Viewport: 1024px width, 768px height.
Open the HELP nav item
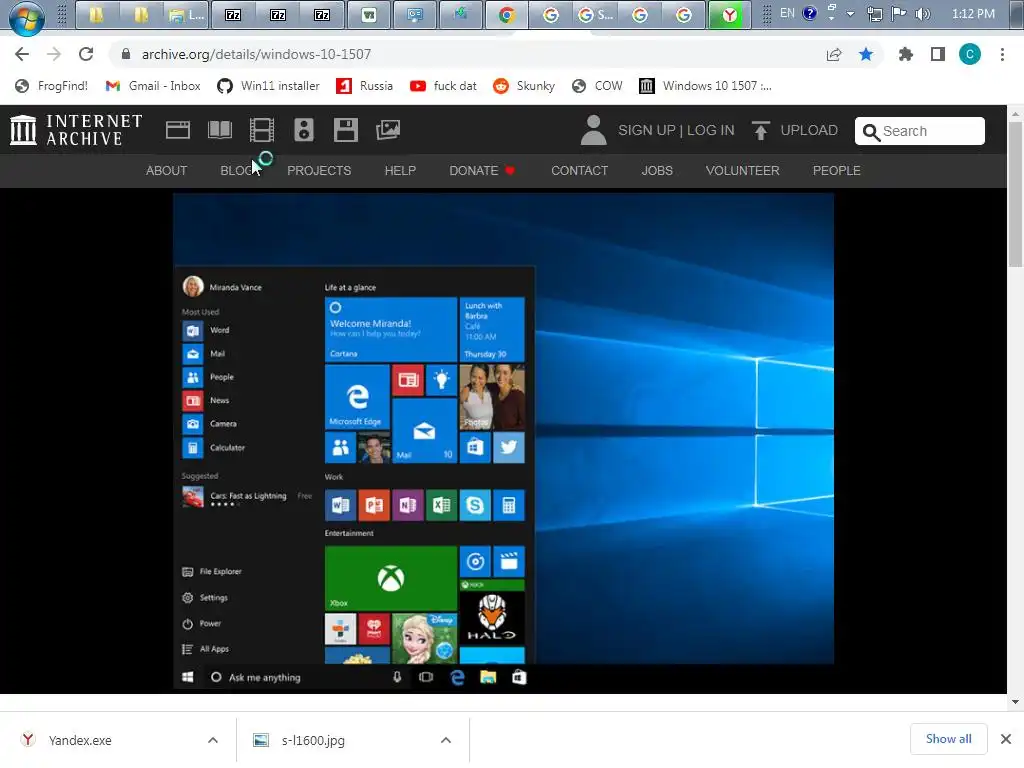tap(400, 170)
